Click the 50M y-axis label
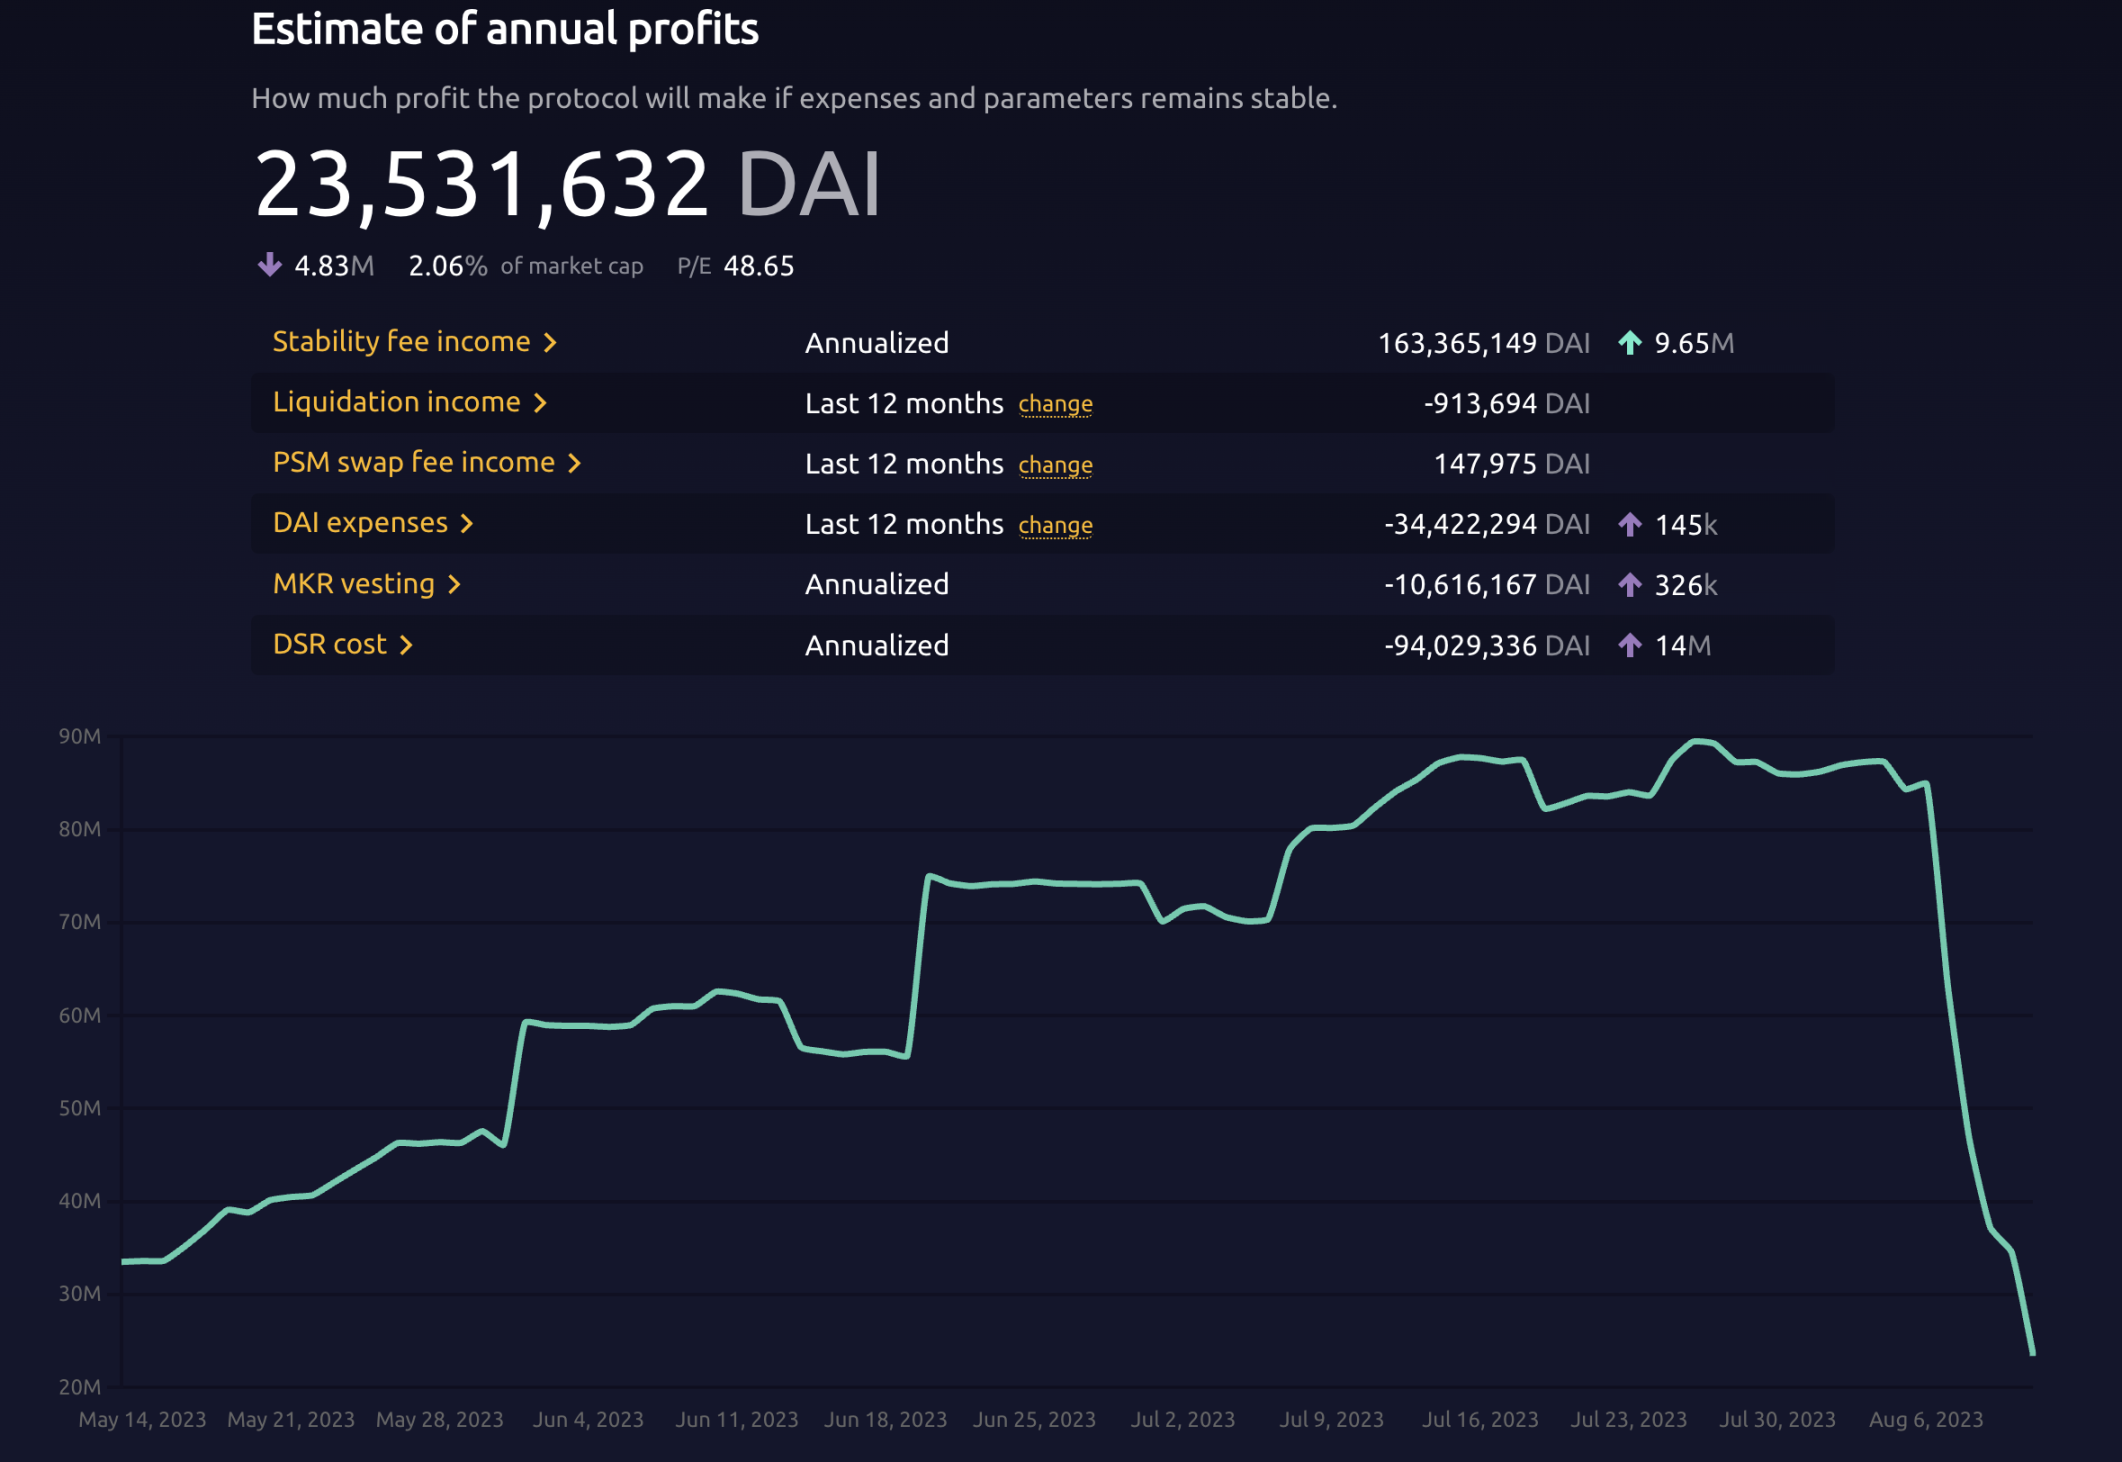 point(80,1108)
